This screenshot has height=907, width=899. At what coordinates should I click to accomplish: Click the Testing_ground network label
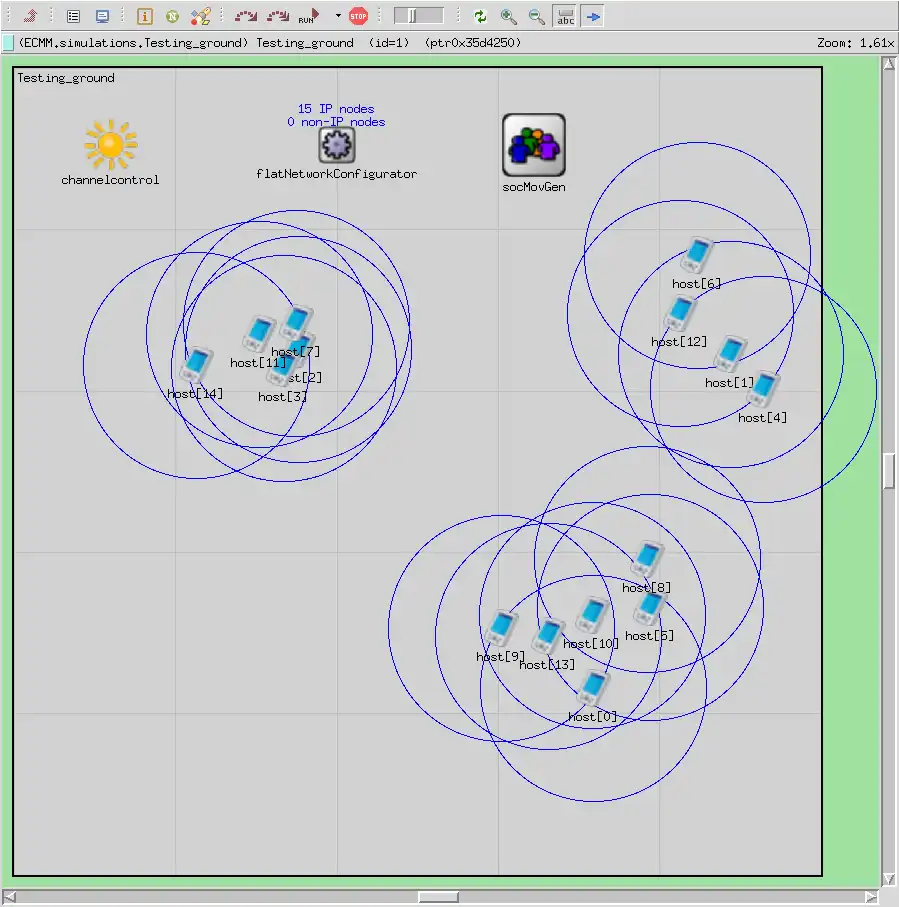pyautogui.click(x=66, y=78)
